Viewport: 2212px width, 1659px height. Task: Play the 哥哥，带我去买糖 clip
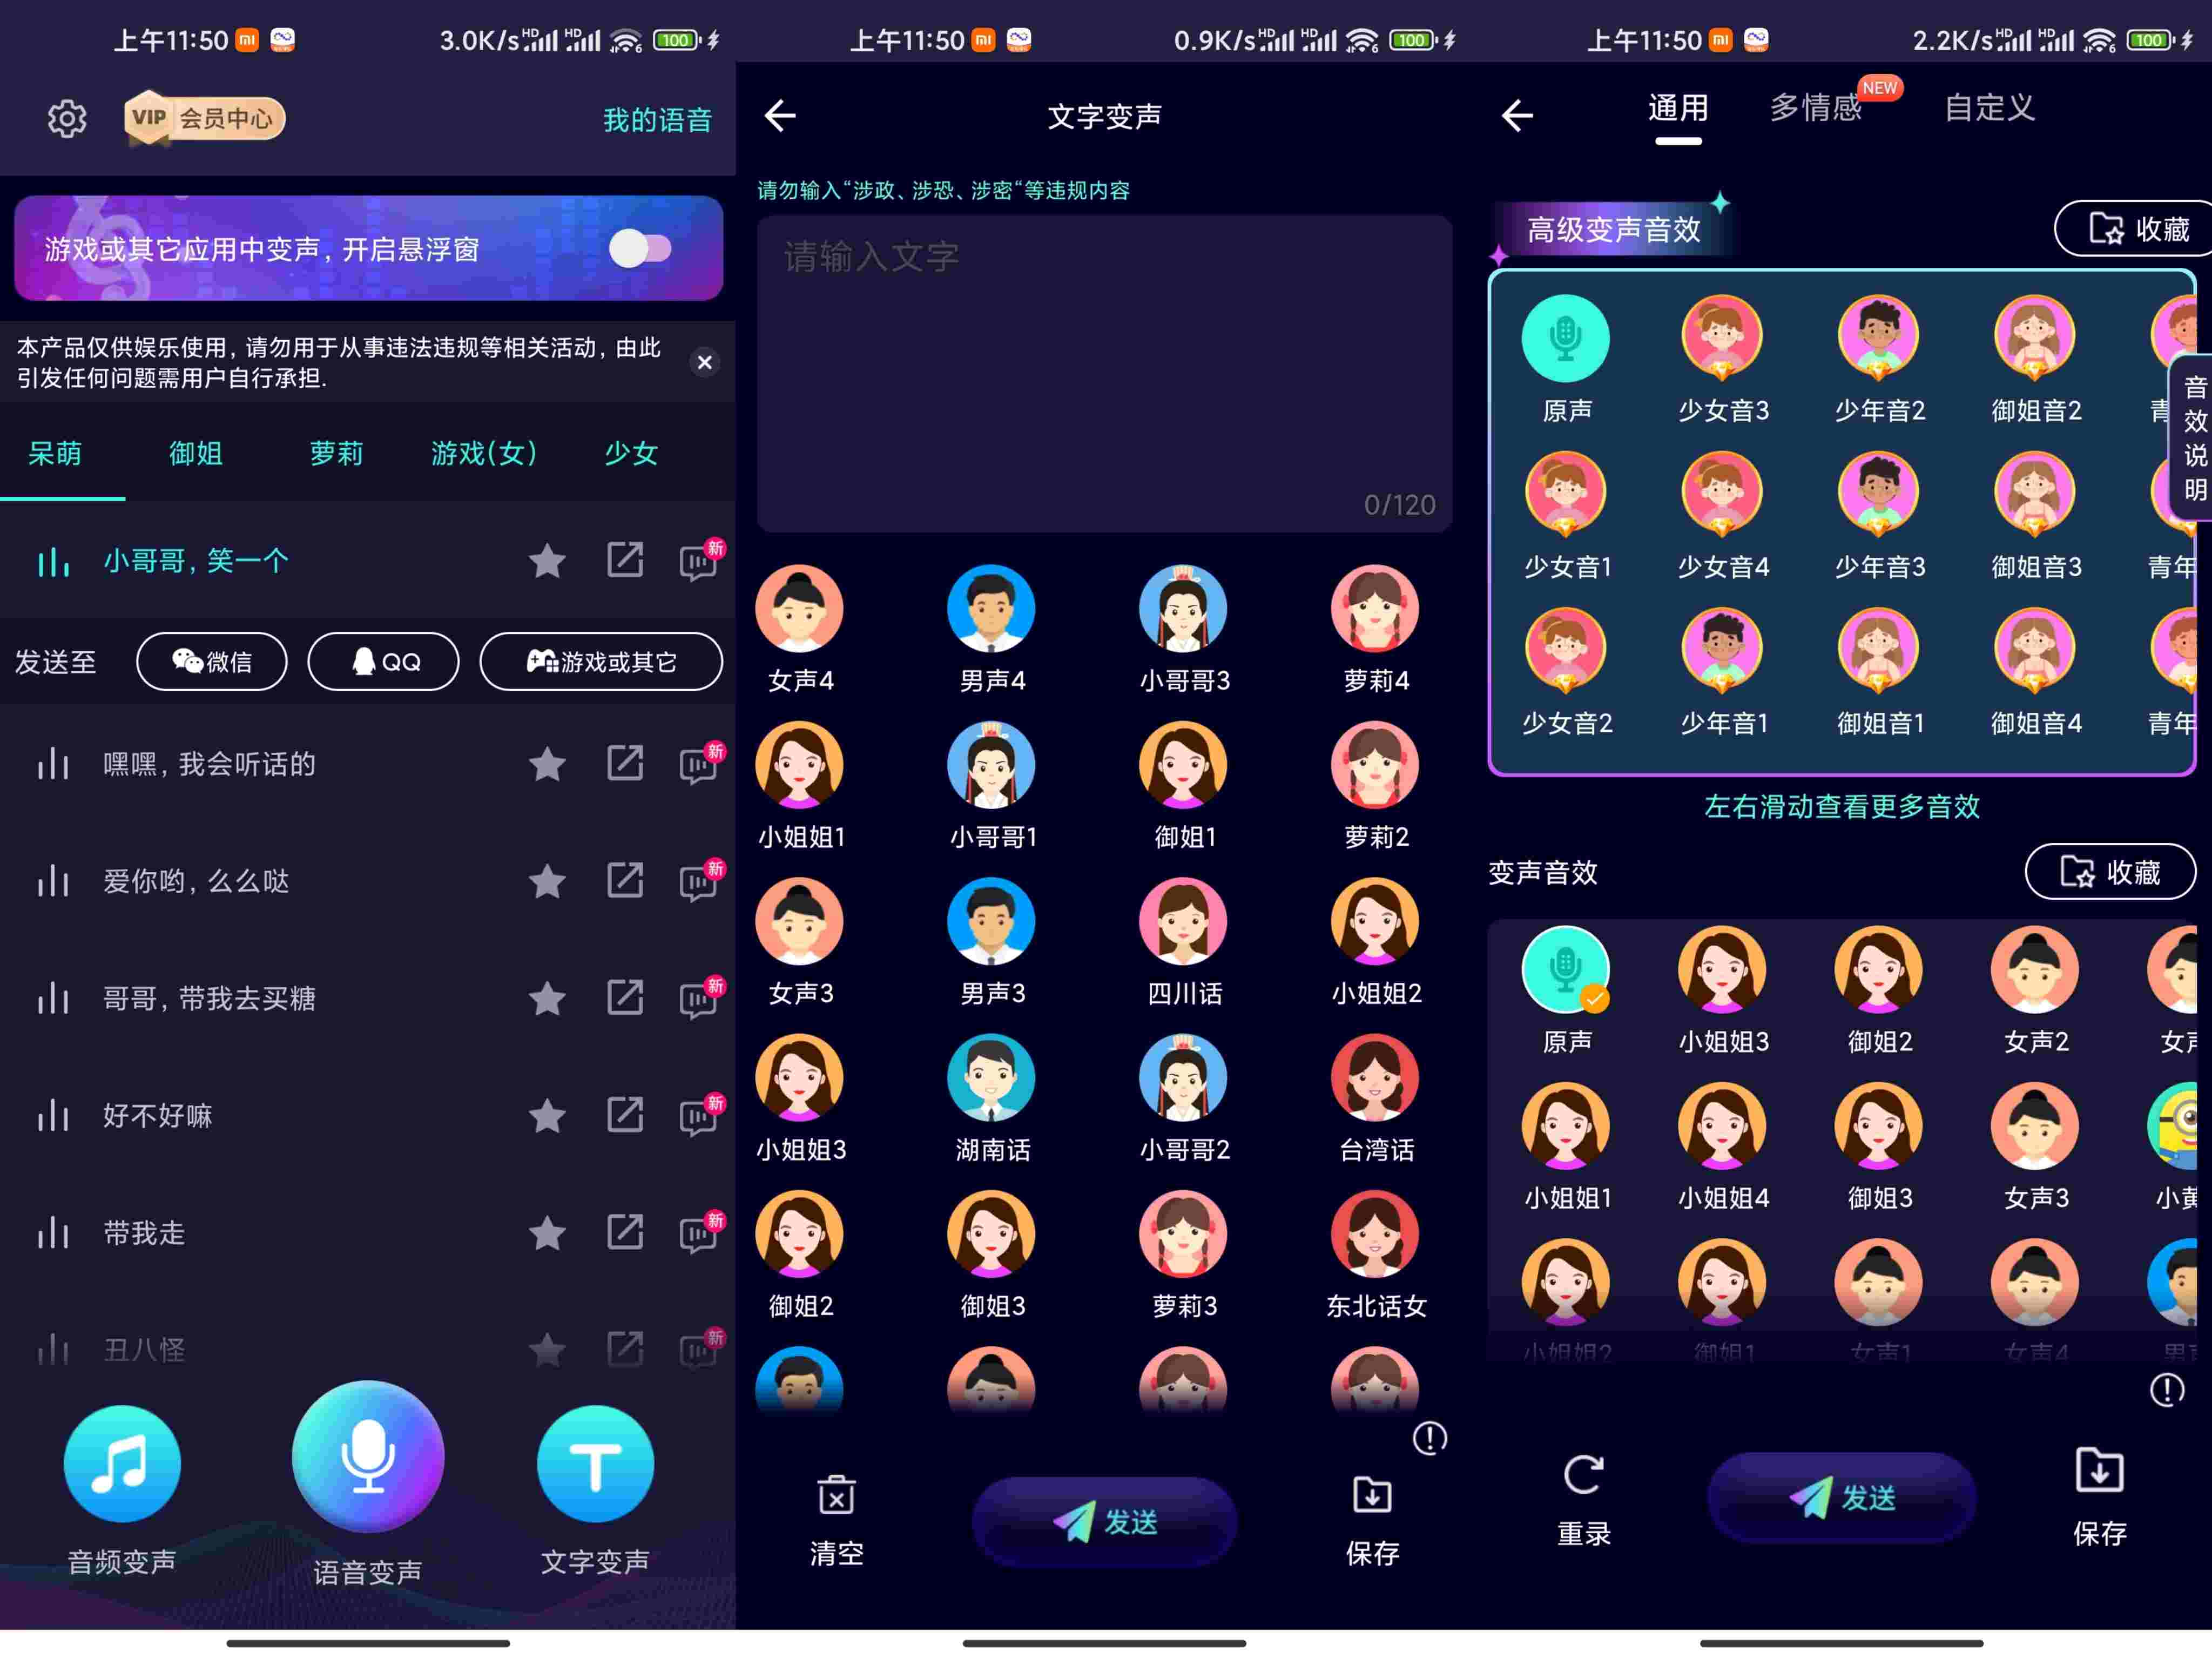coord(53,999)
